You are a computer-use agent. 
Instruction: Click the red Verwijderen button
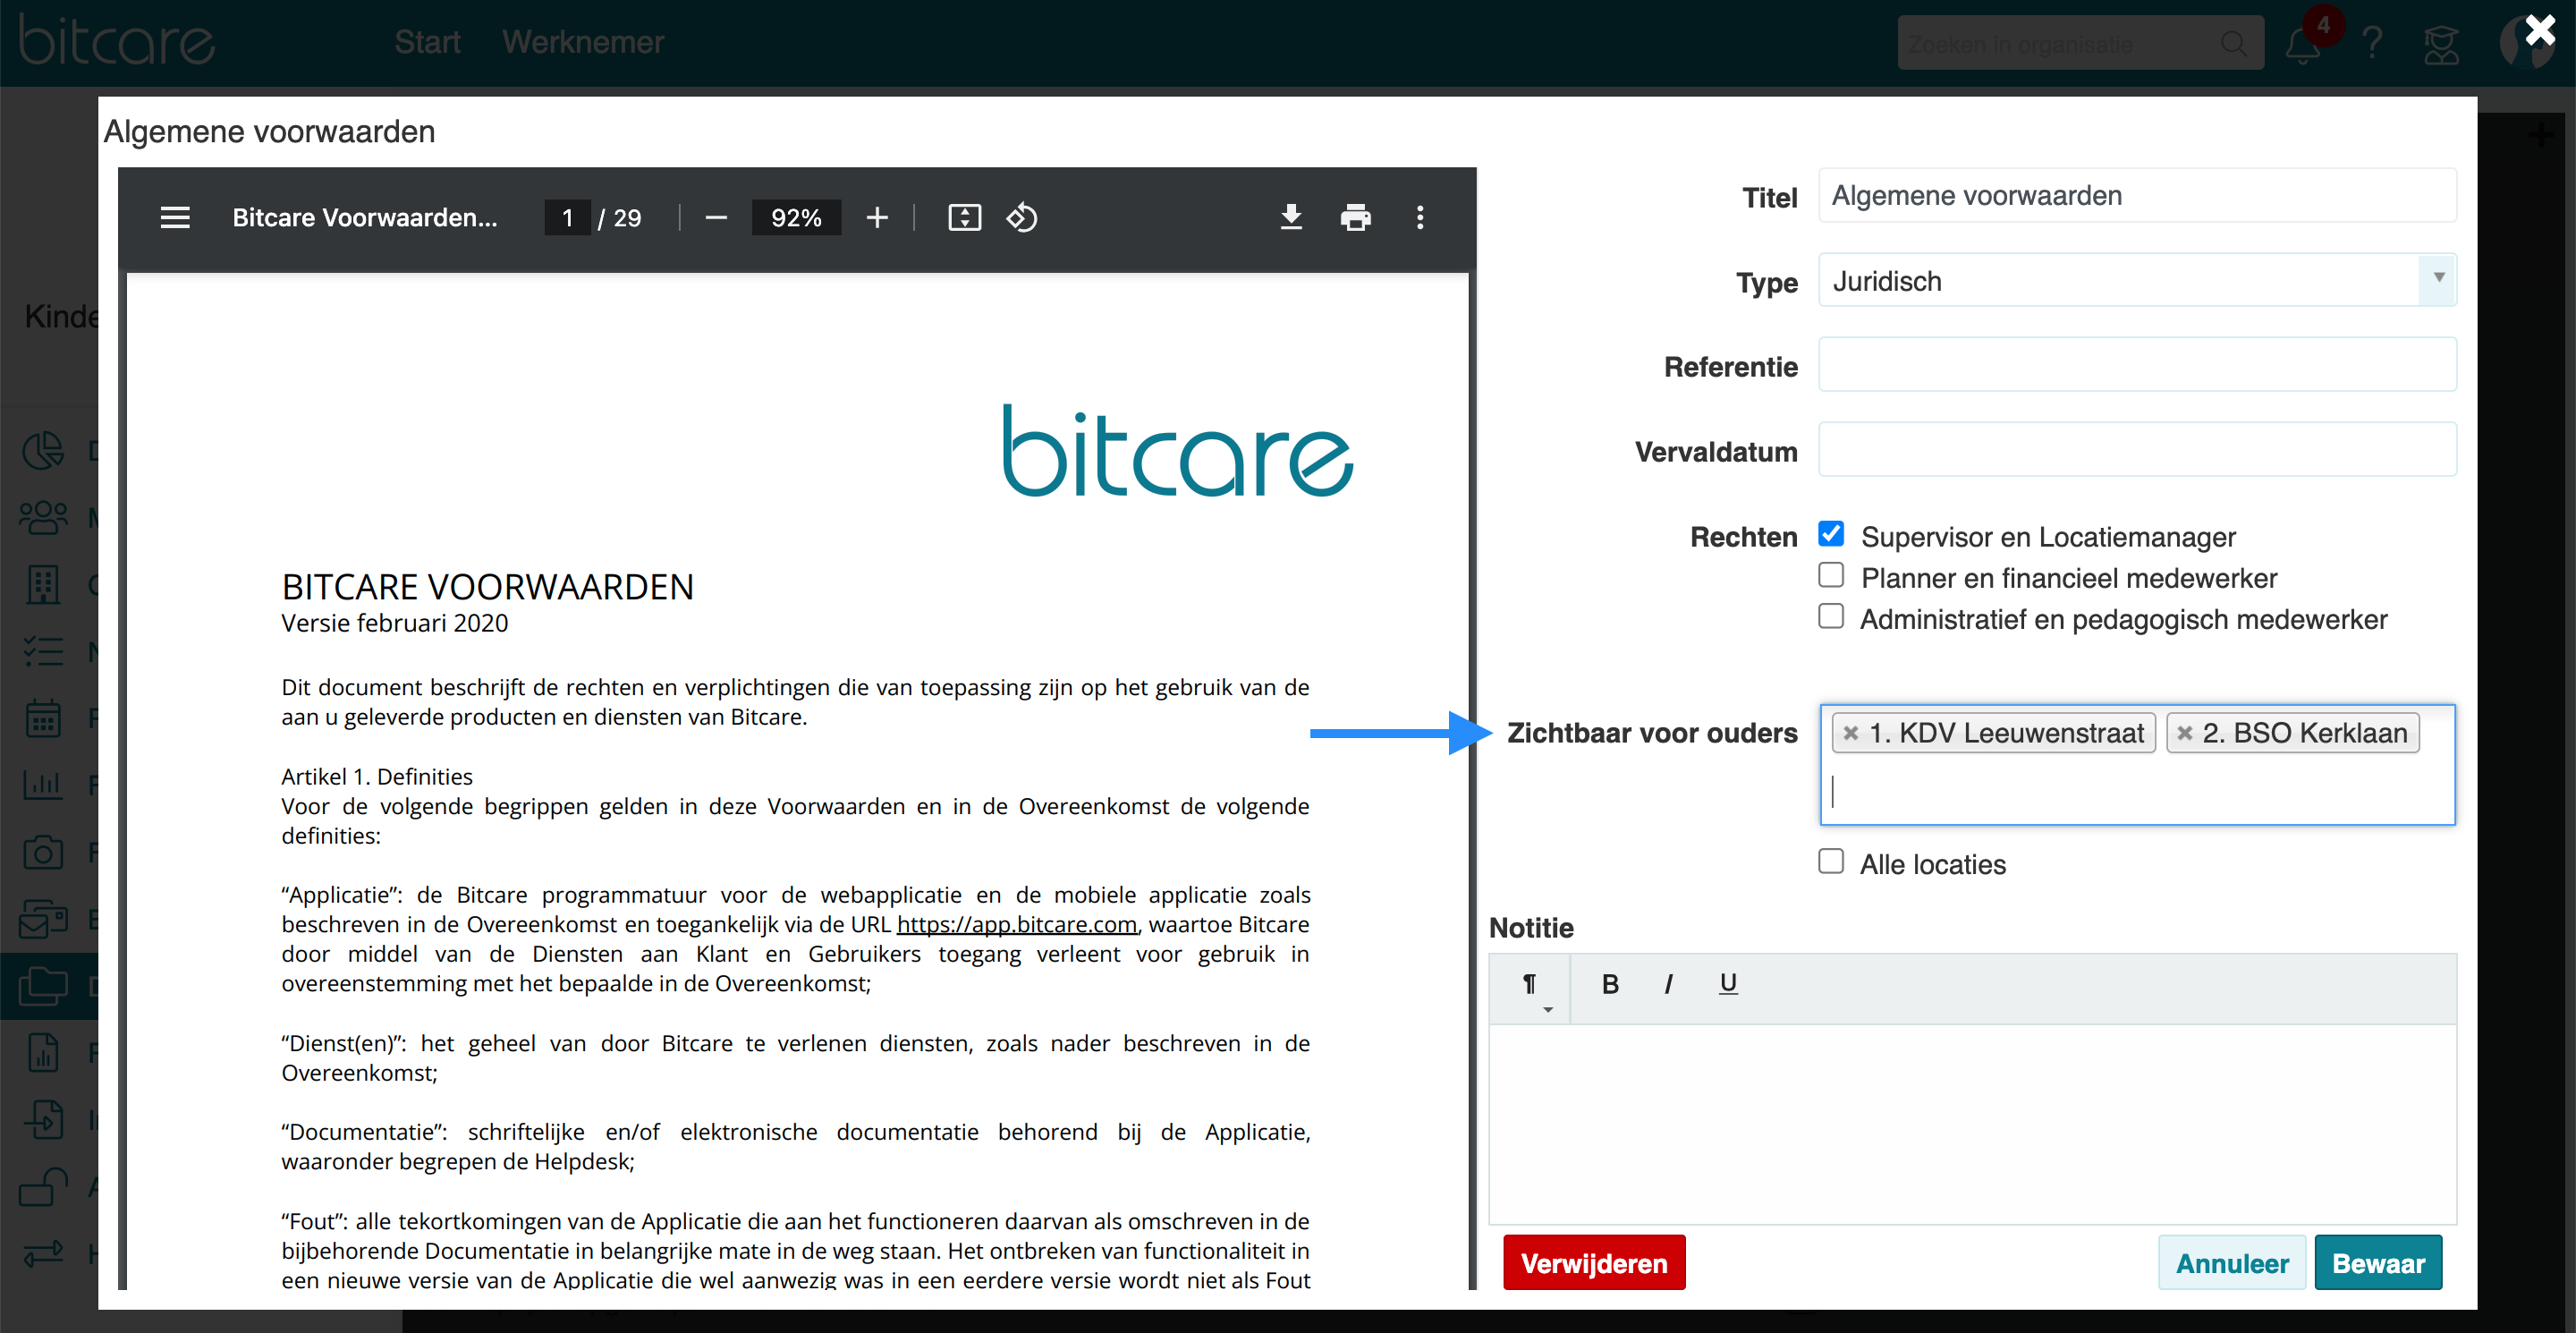click(x=1594, y=1263)
